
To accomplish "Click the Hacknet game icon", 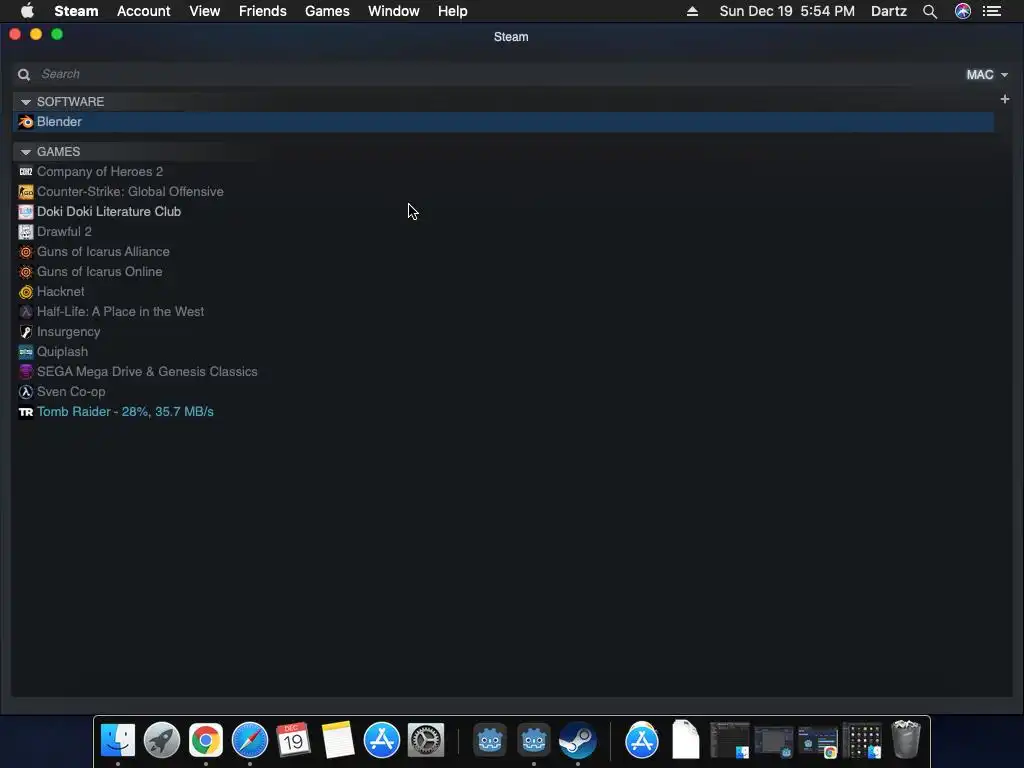I will 25,292.
